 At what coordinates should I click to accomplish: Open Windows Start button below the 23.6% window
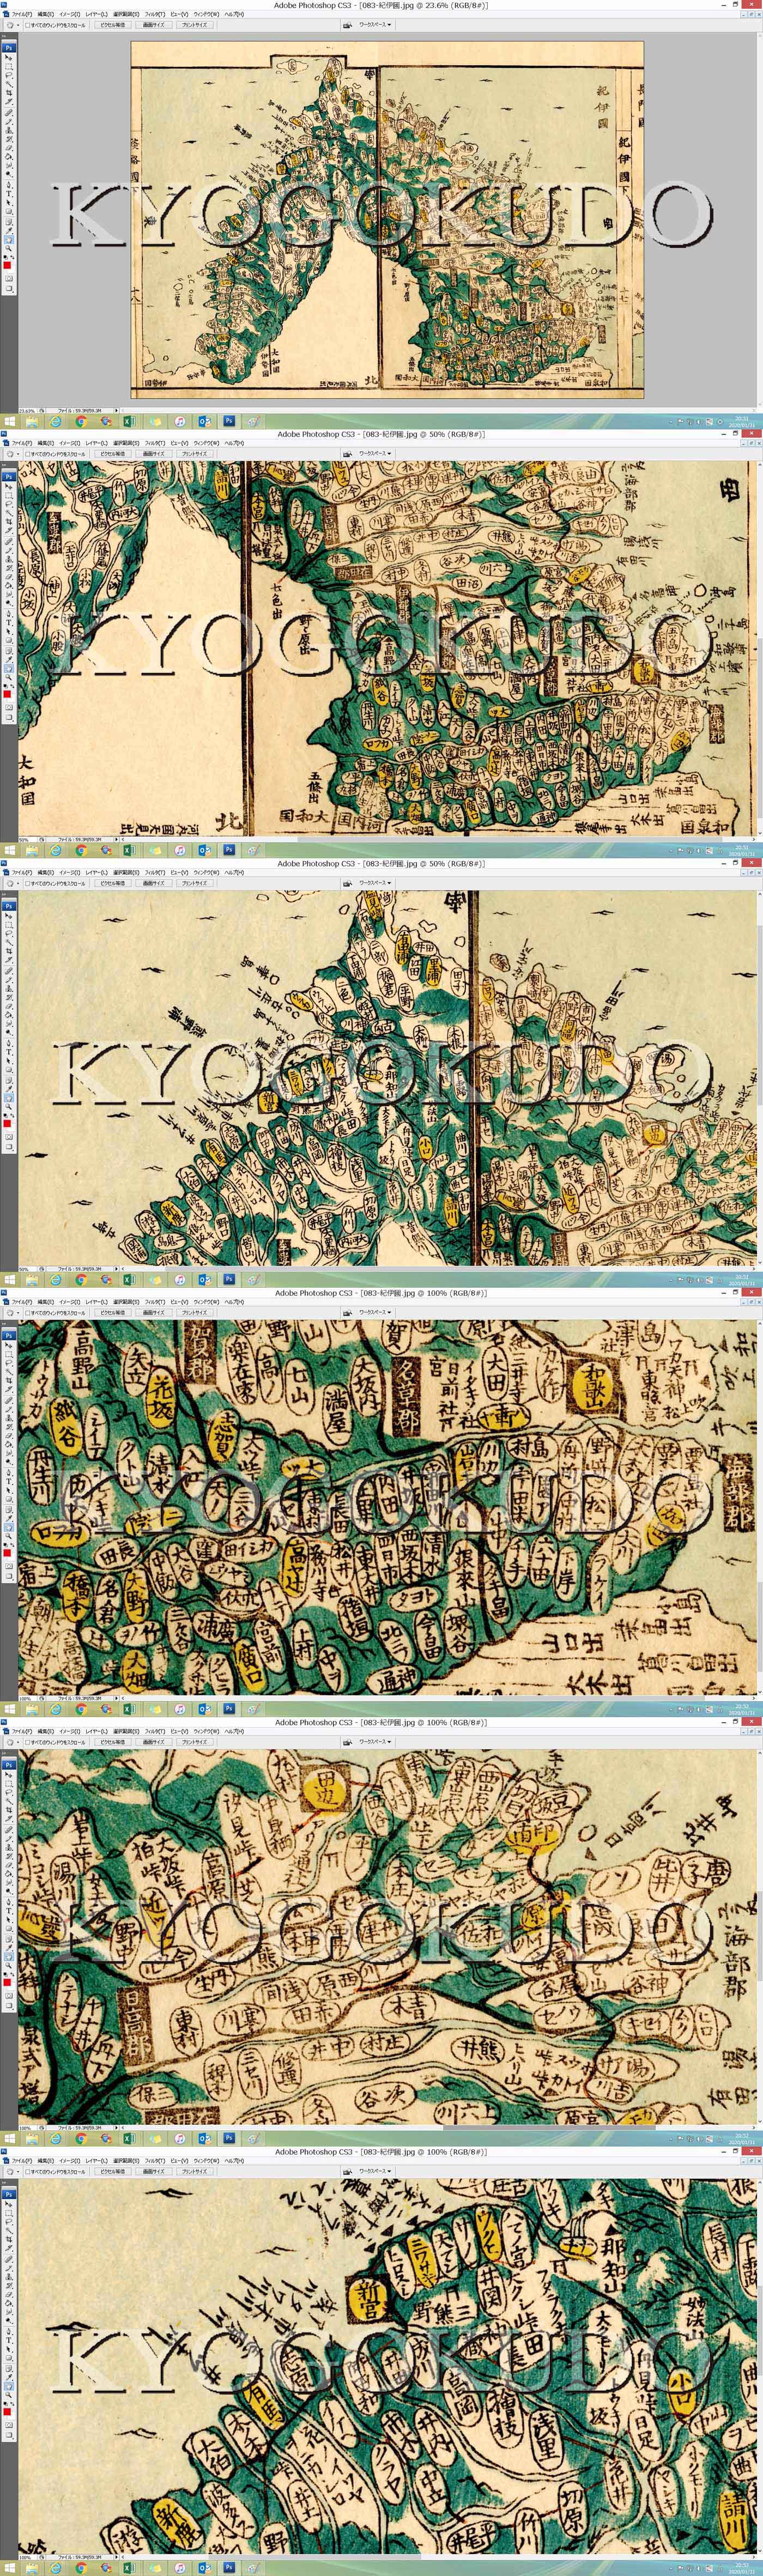coord(9,422)
